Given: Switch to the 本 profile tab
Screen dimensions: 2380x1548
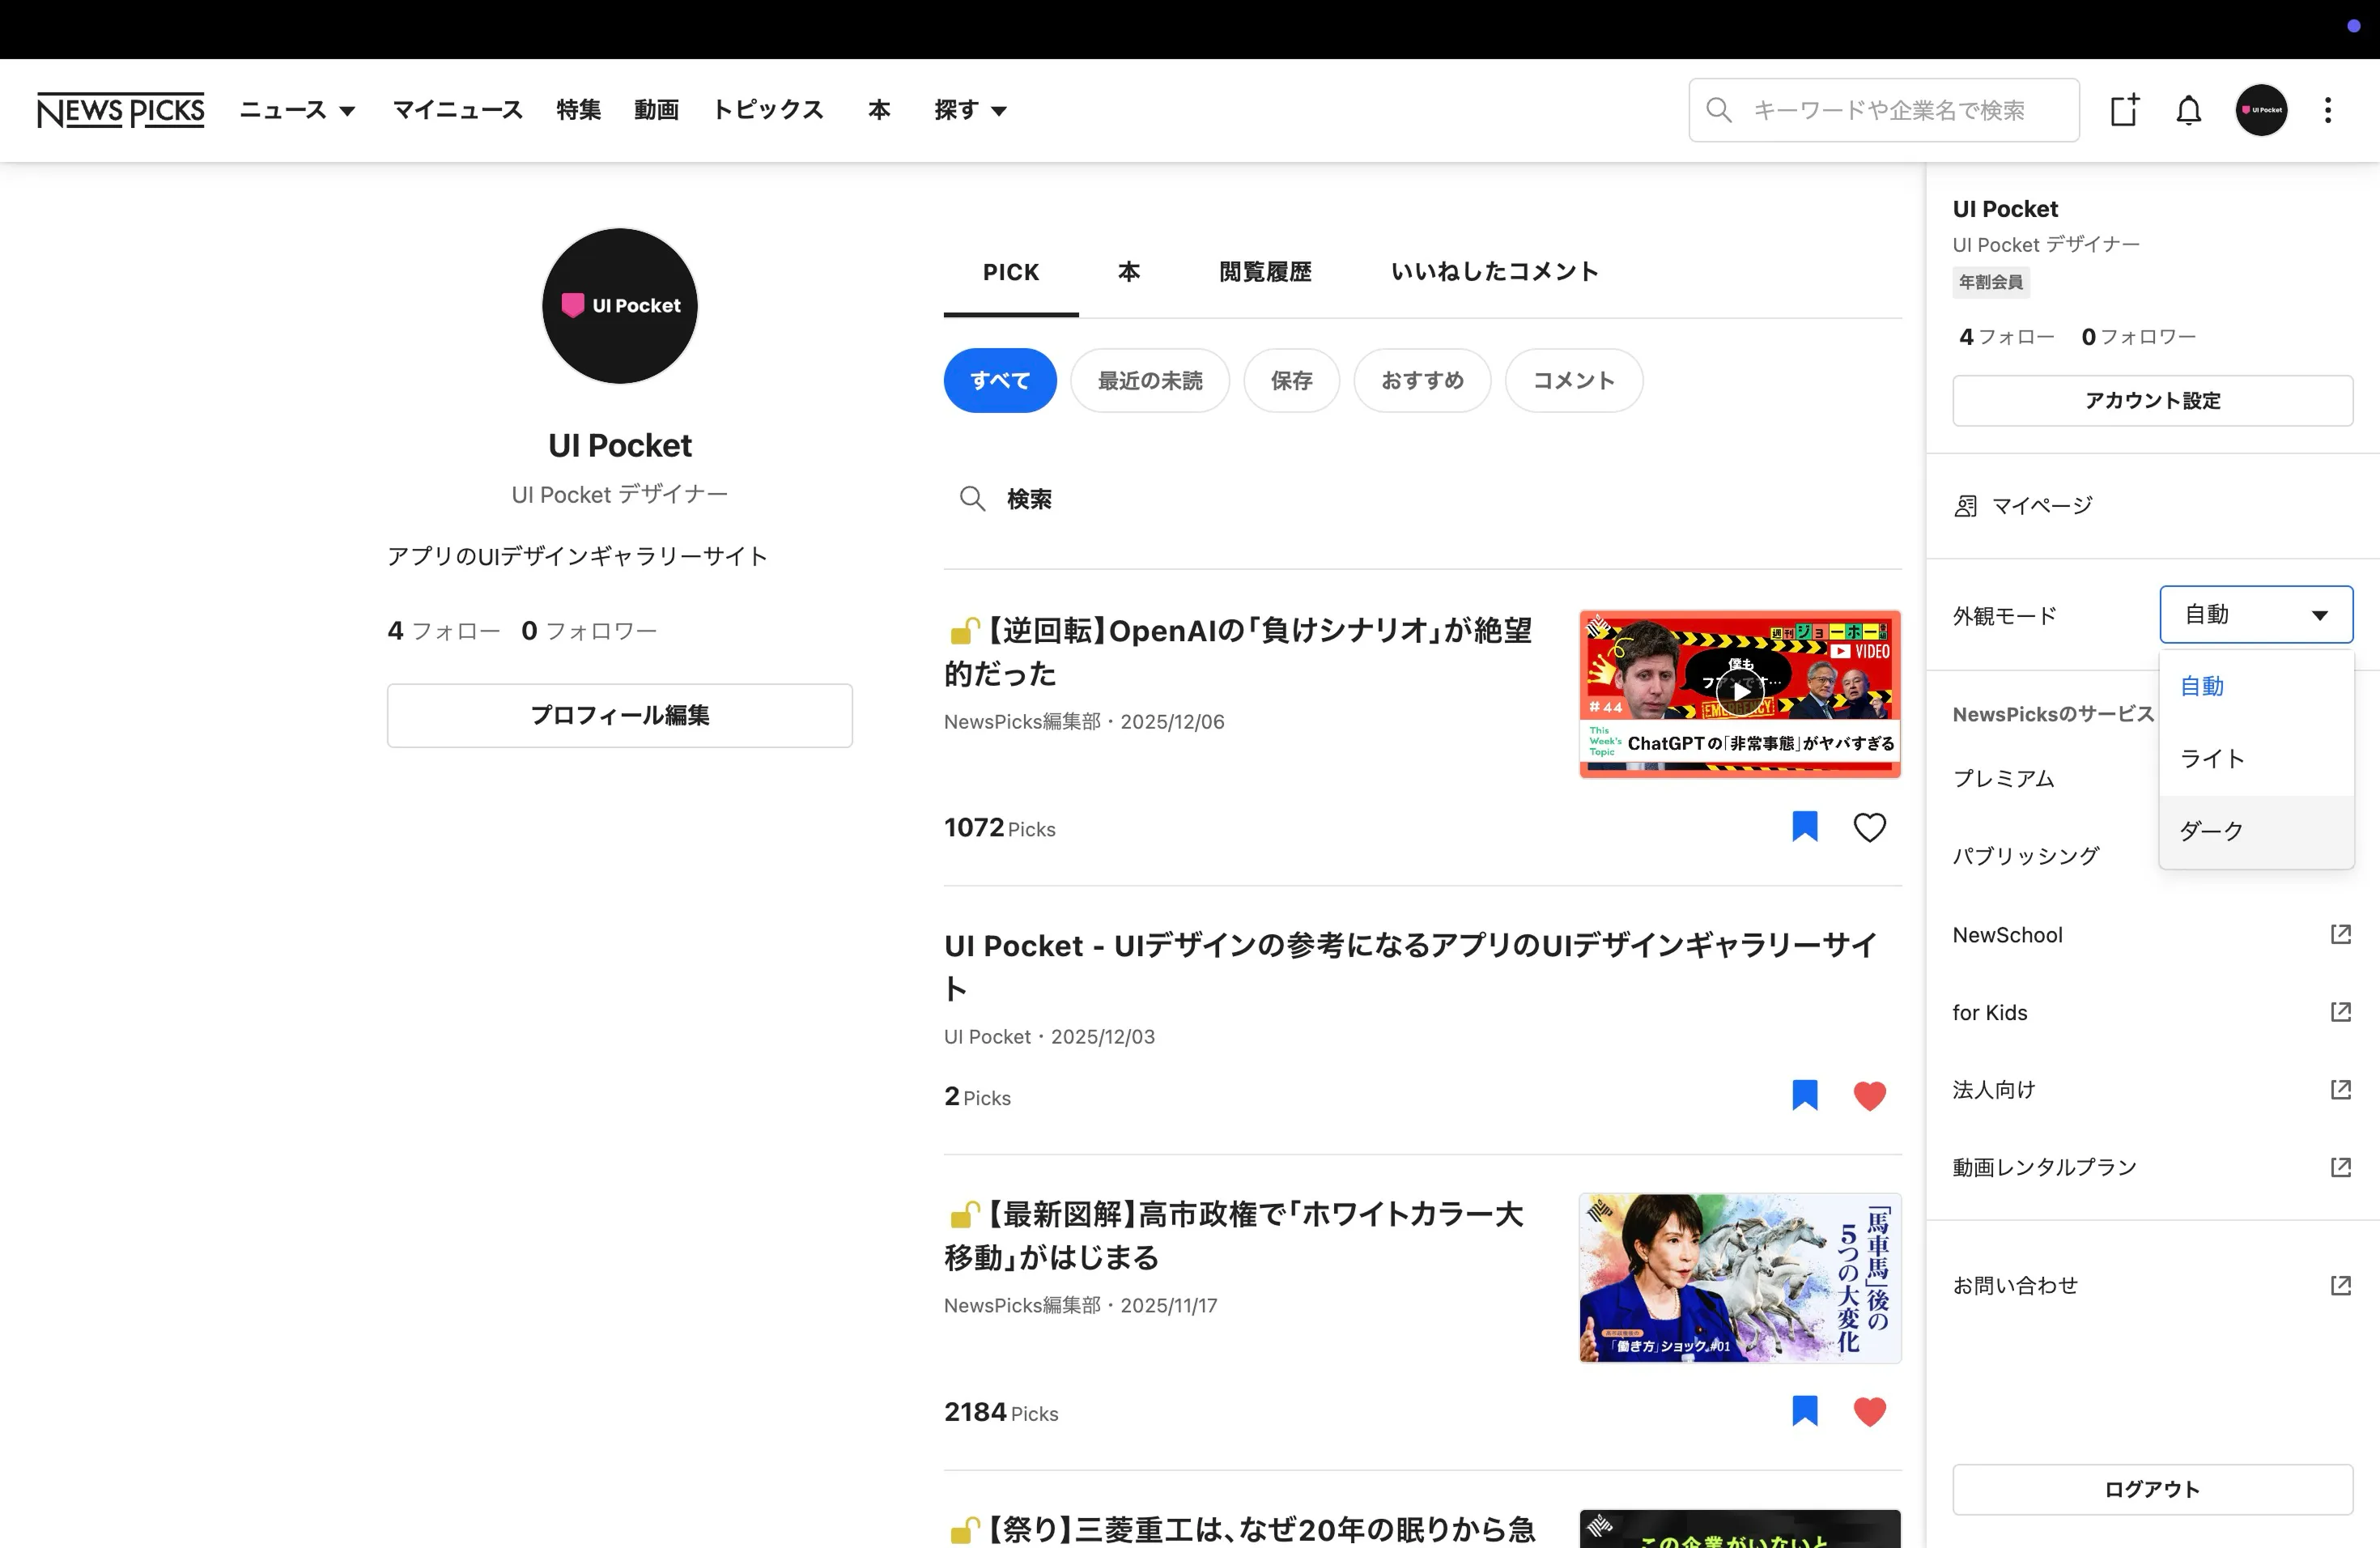Looking at the screenshot, I should point(1128,272).
